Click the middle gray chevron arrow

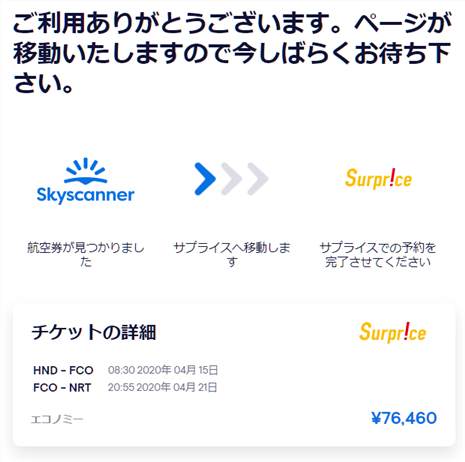231,179
